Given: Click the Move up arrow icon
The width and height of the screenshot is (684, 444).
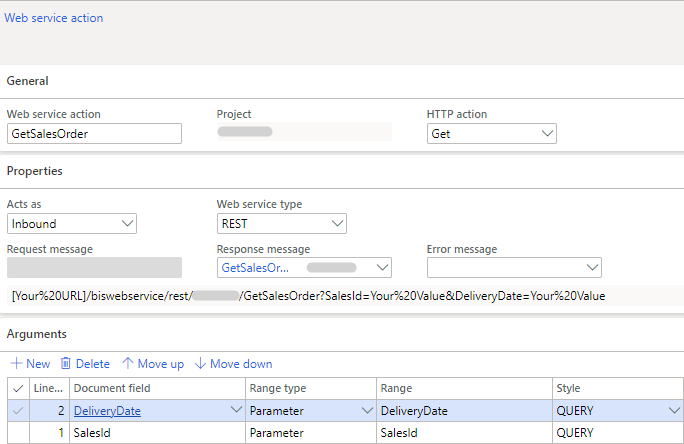Looking at the screenshot, I should point(127,364).
